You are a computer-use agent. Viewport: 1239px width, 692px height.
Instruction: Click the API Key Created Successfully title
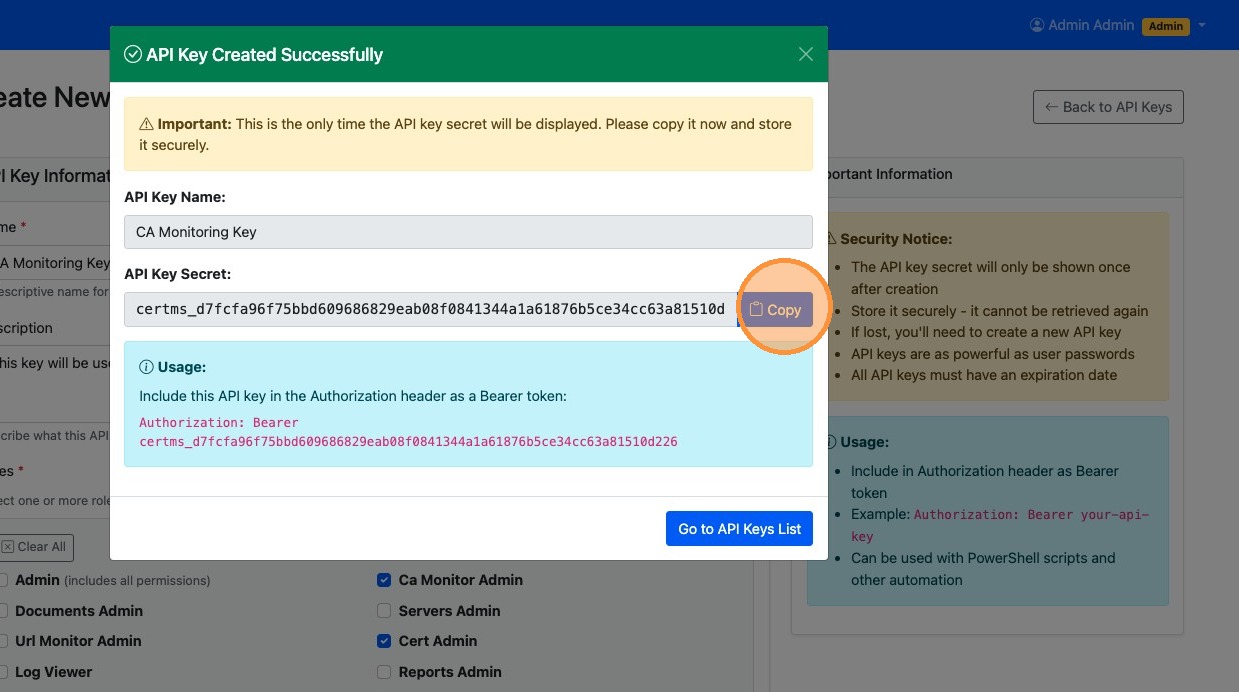264,54
